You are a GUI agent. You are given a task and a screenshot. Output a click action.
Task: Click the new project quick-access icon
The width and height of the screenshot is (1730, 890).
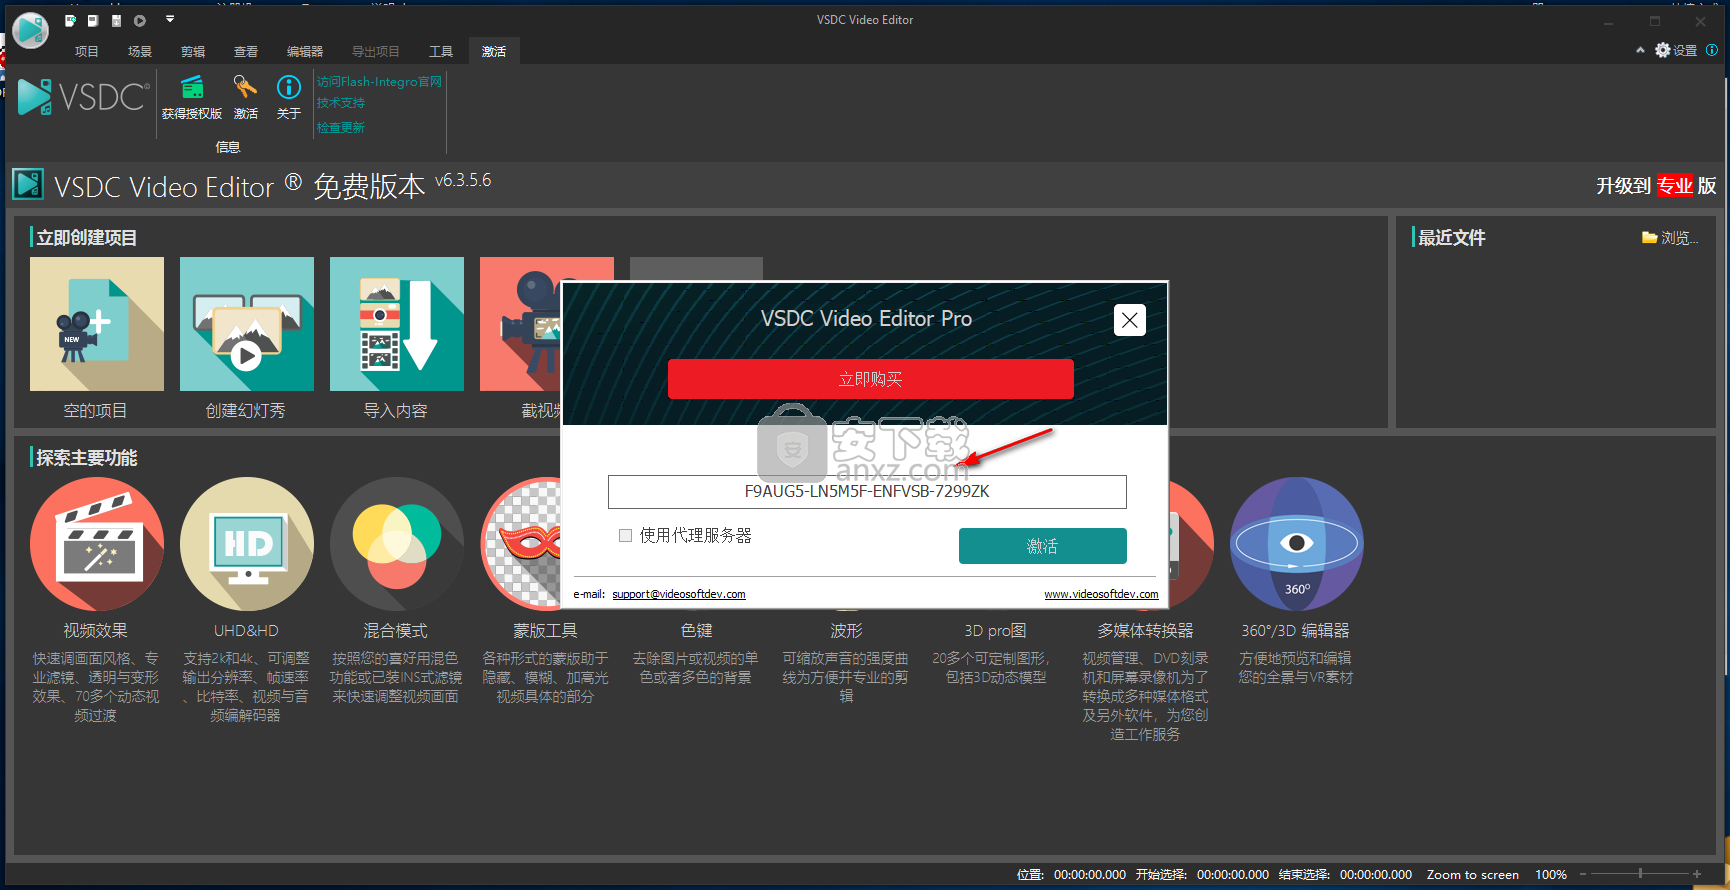click(x=70, y=20)
